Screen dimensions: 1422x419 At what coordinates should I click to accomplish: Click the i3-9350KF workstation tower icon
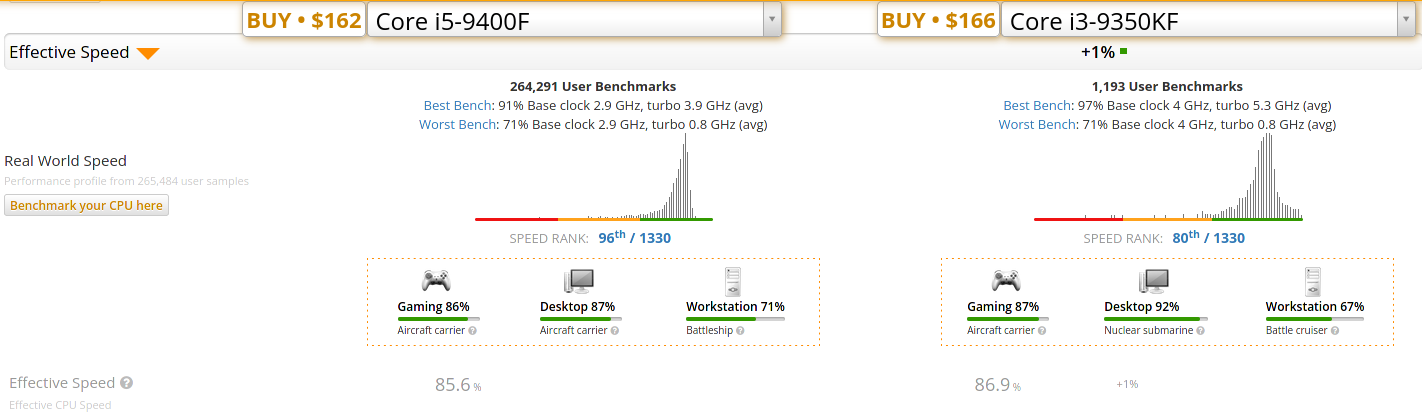tap(1313, 281)
